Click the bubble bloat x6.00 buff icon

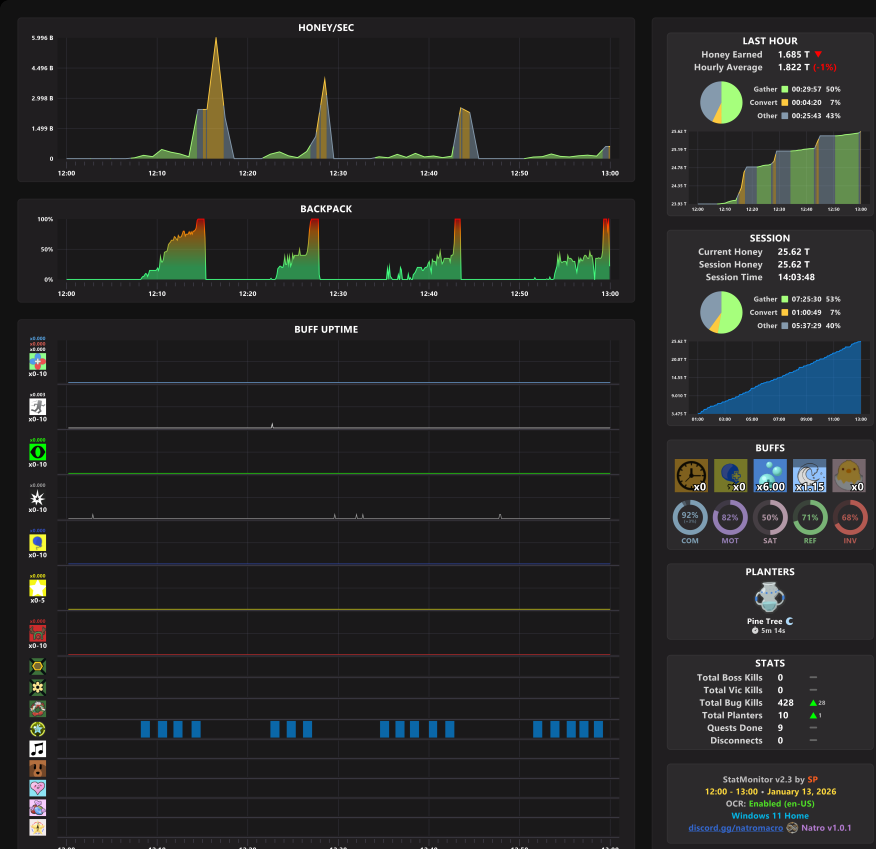point(770,476)
